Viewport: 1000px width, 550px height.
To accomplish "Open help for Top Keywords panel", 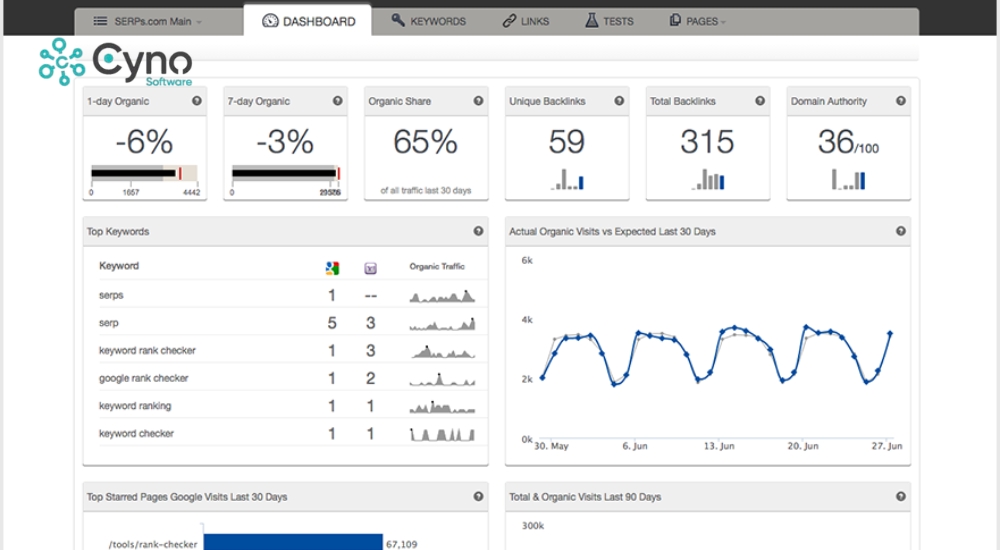I will tap(478, 231).
